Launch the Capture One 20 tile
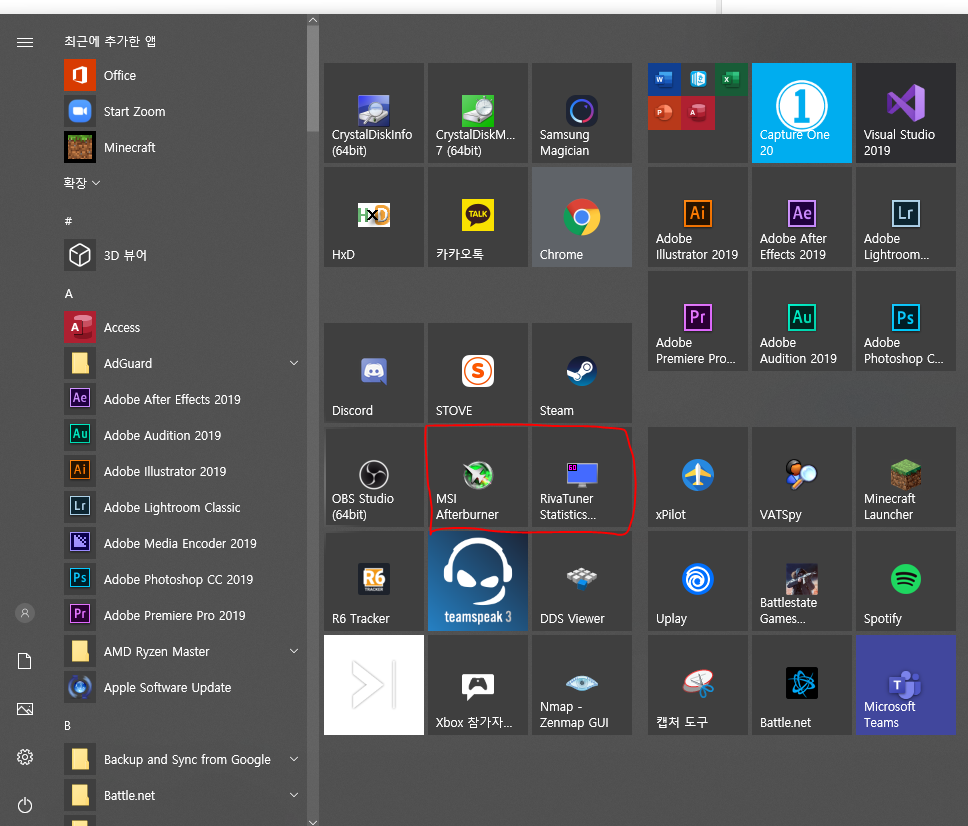This screenshot has width=968, height=826. tap(801, 113)
